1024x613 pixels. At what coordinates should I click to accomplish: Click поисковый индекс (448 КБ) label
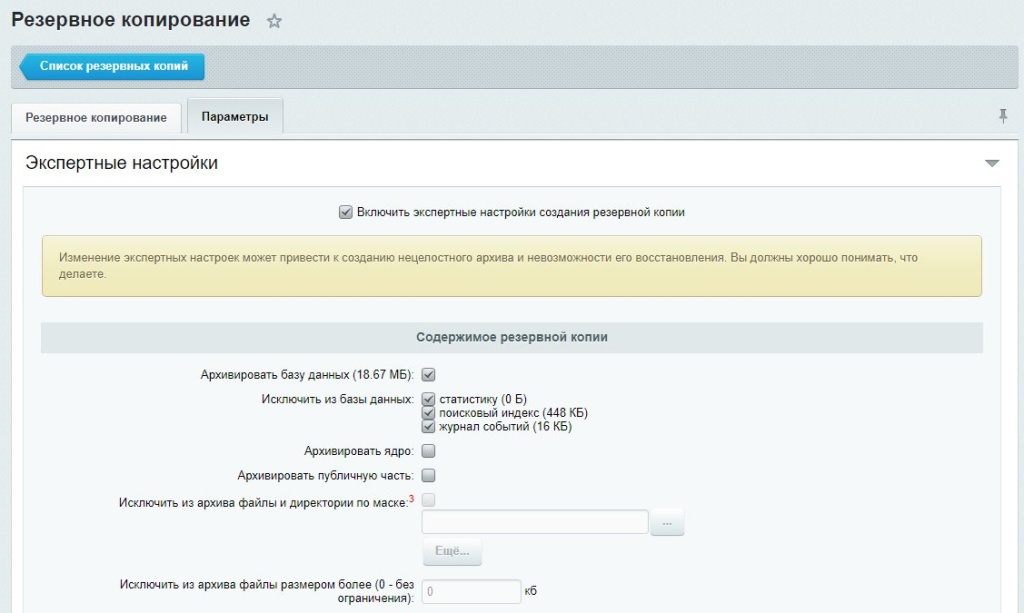click(513, 413)
